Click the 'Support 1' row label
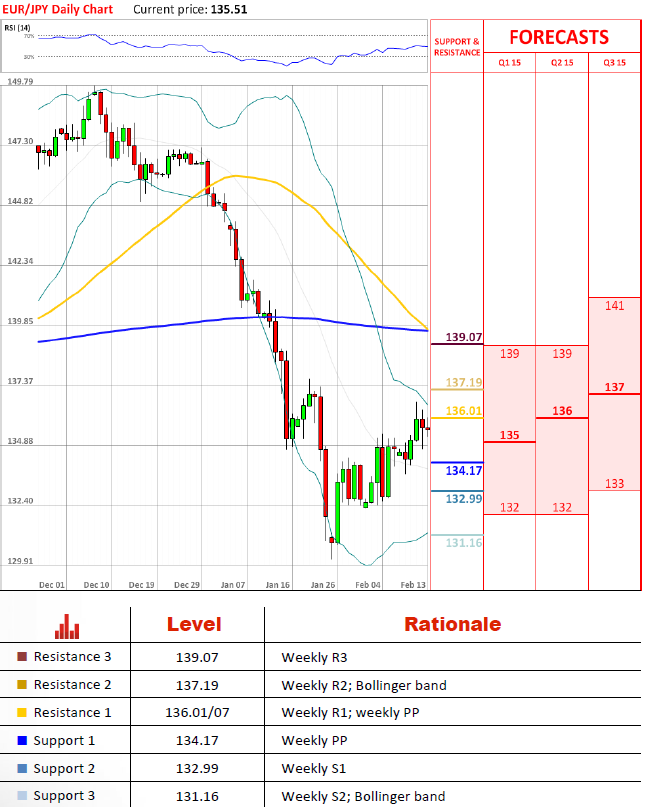Image resolution: width=647 pixels, height=807 pixels. point(64,741)
